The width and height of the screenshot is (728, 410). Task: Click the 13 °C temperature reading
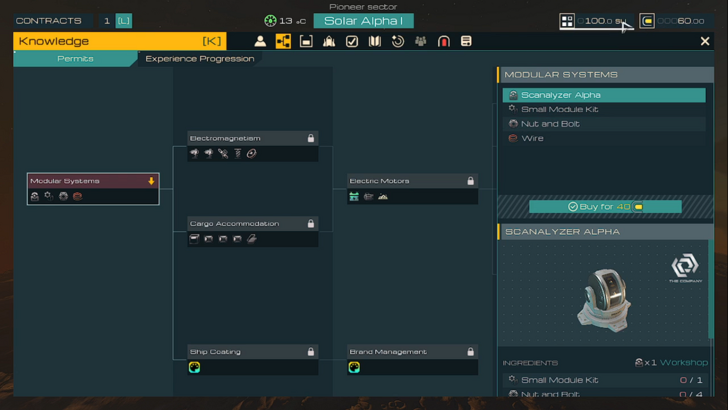coord(292,21)
